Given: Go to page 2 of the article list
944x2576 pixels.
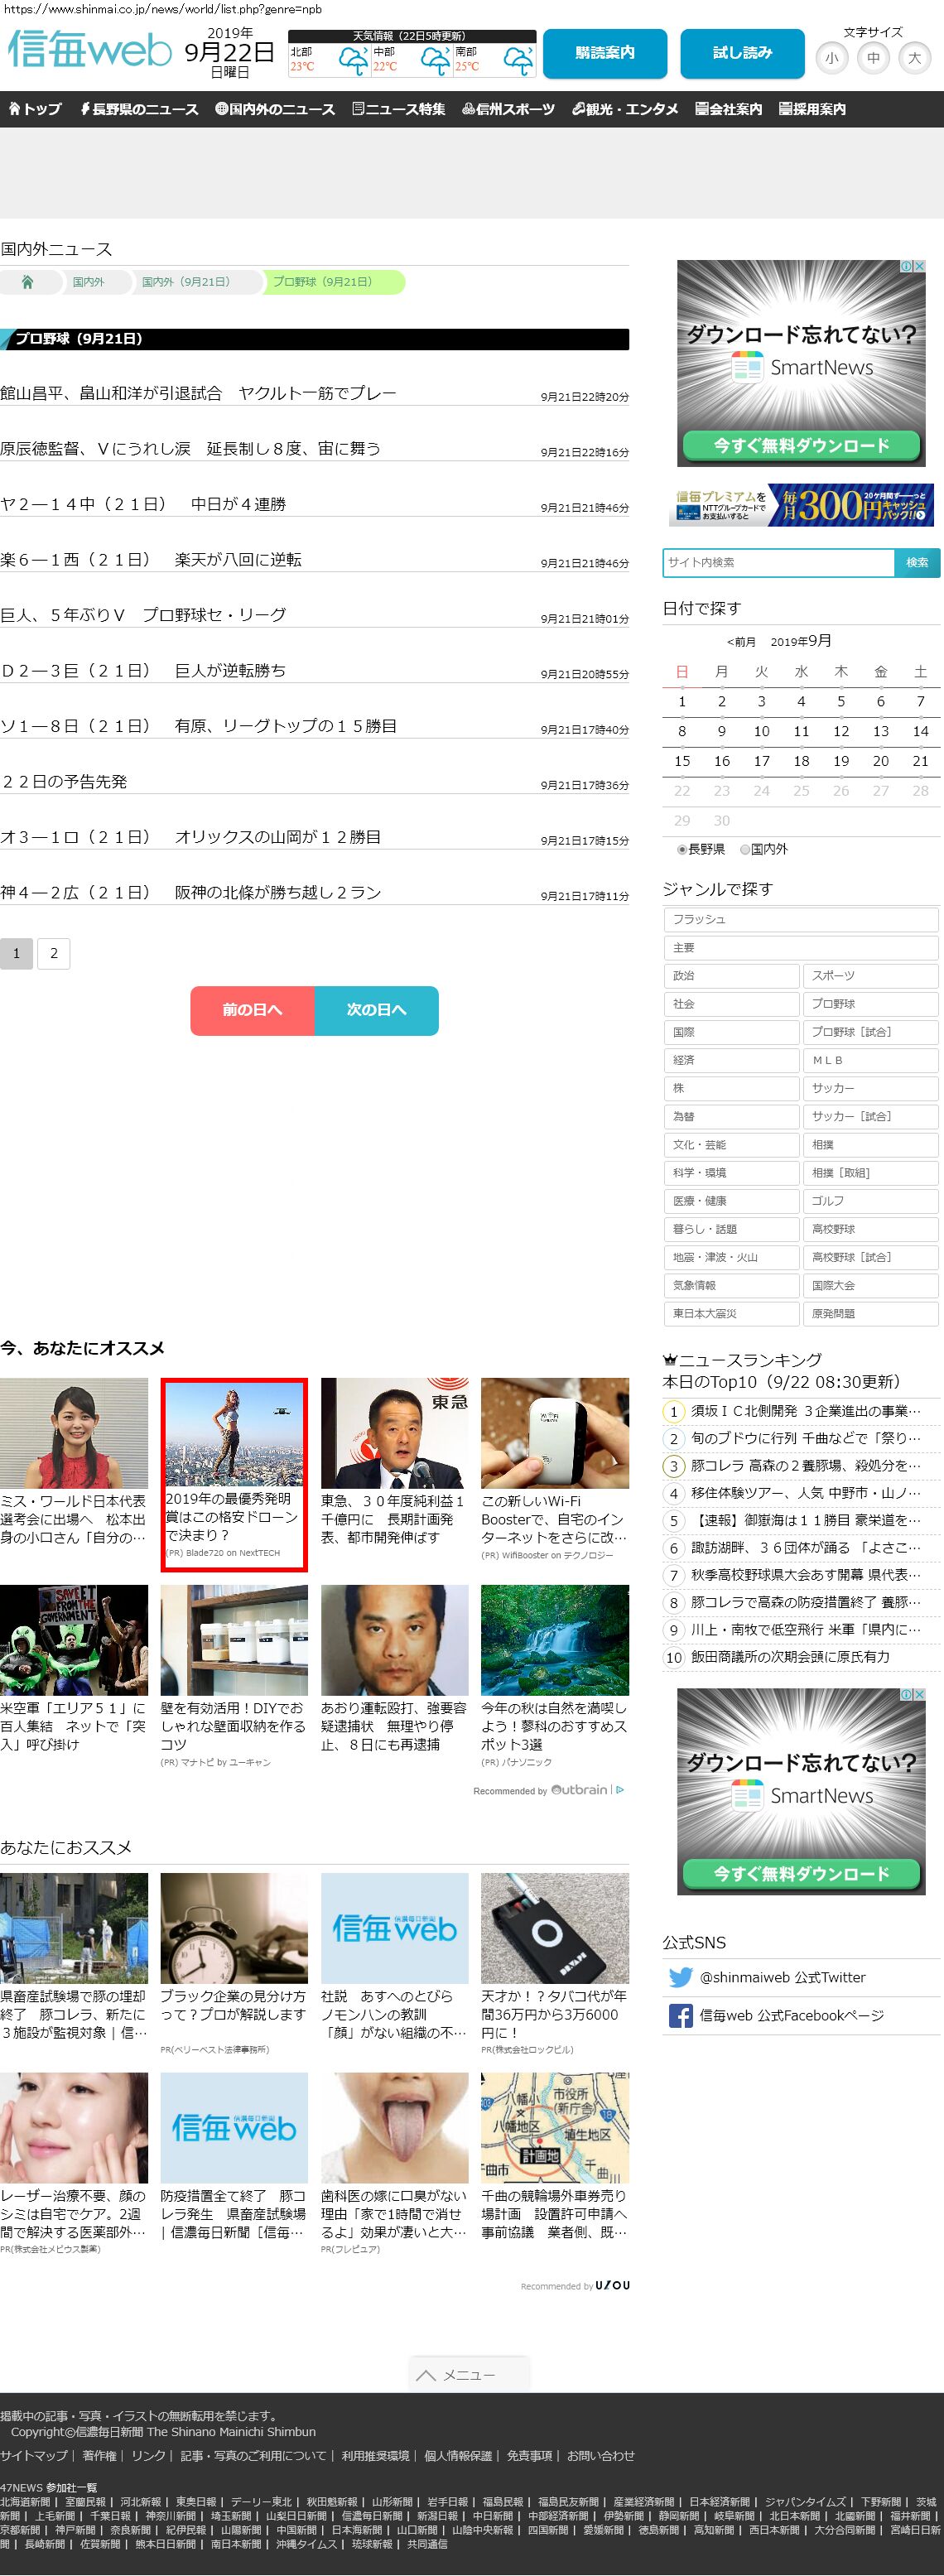Looking at the screenshot, I should coord(54,953).
